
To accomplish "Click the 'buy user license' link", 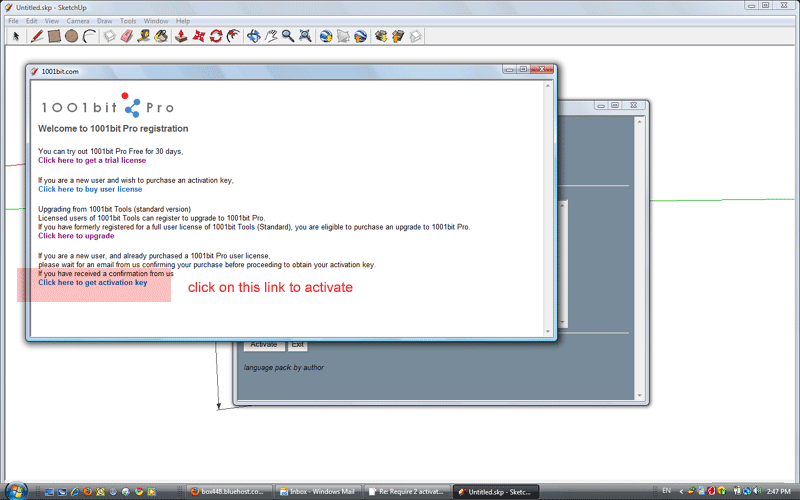I will [x=90, y=189].
